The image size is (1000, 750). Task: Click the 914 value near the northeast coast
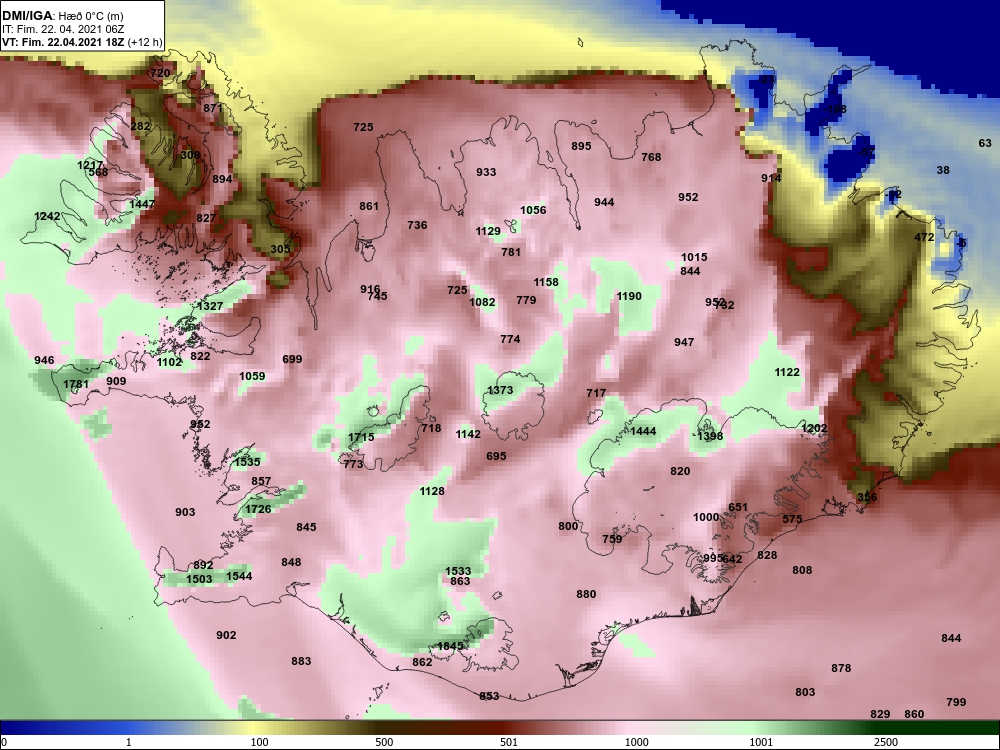771,178
